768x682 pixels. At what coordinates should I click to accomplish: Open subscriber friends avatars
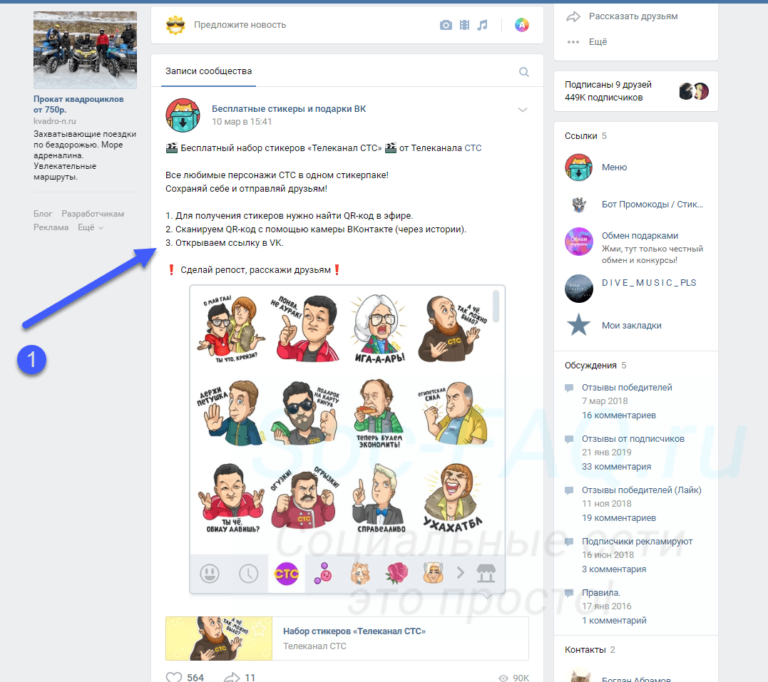[x=694, y=91]
